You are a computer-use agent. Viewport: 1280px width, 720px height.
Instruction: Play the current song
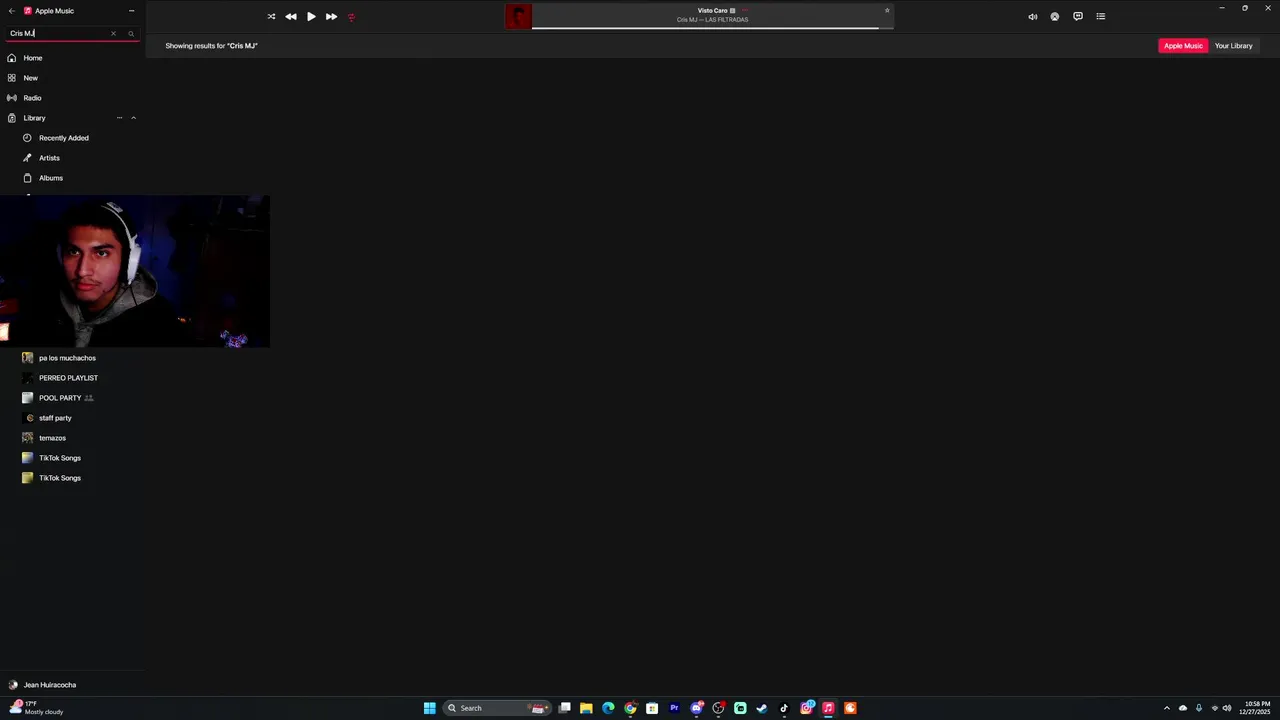(x=311, y=17)
